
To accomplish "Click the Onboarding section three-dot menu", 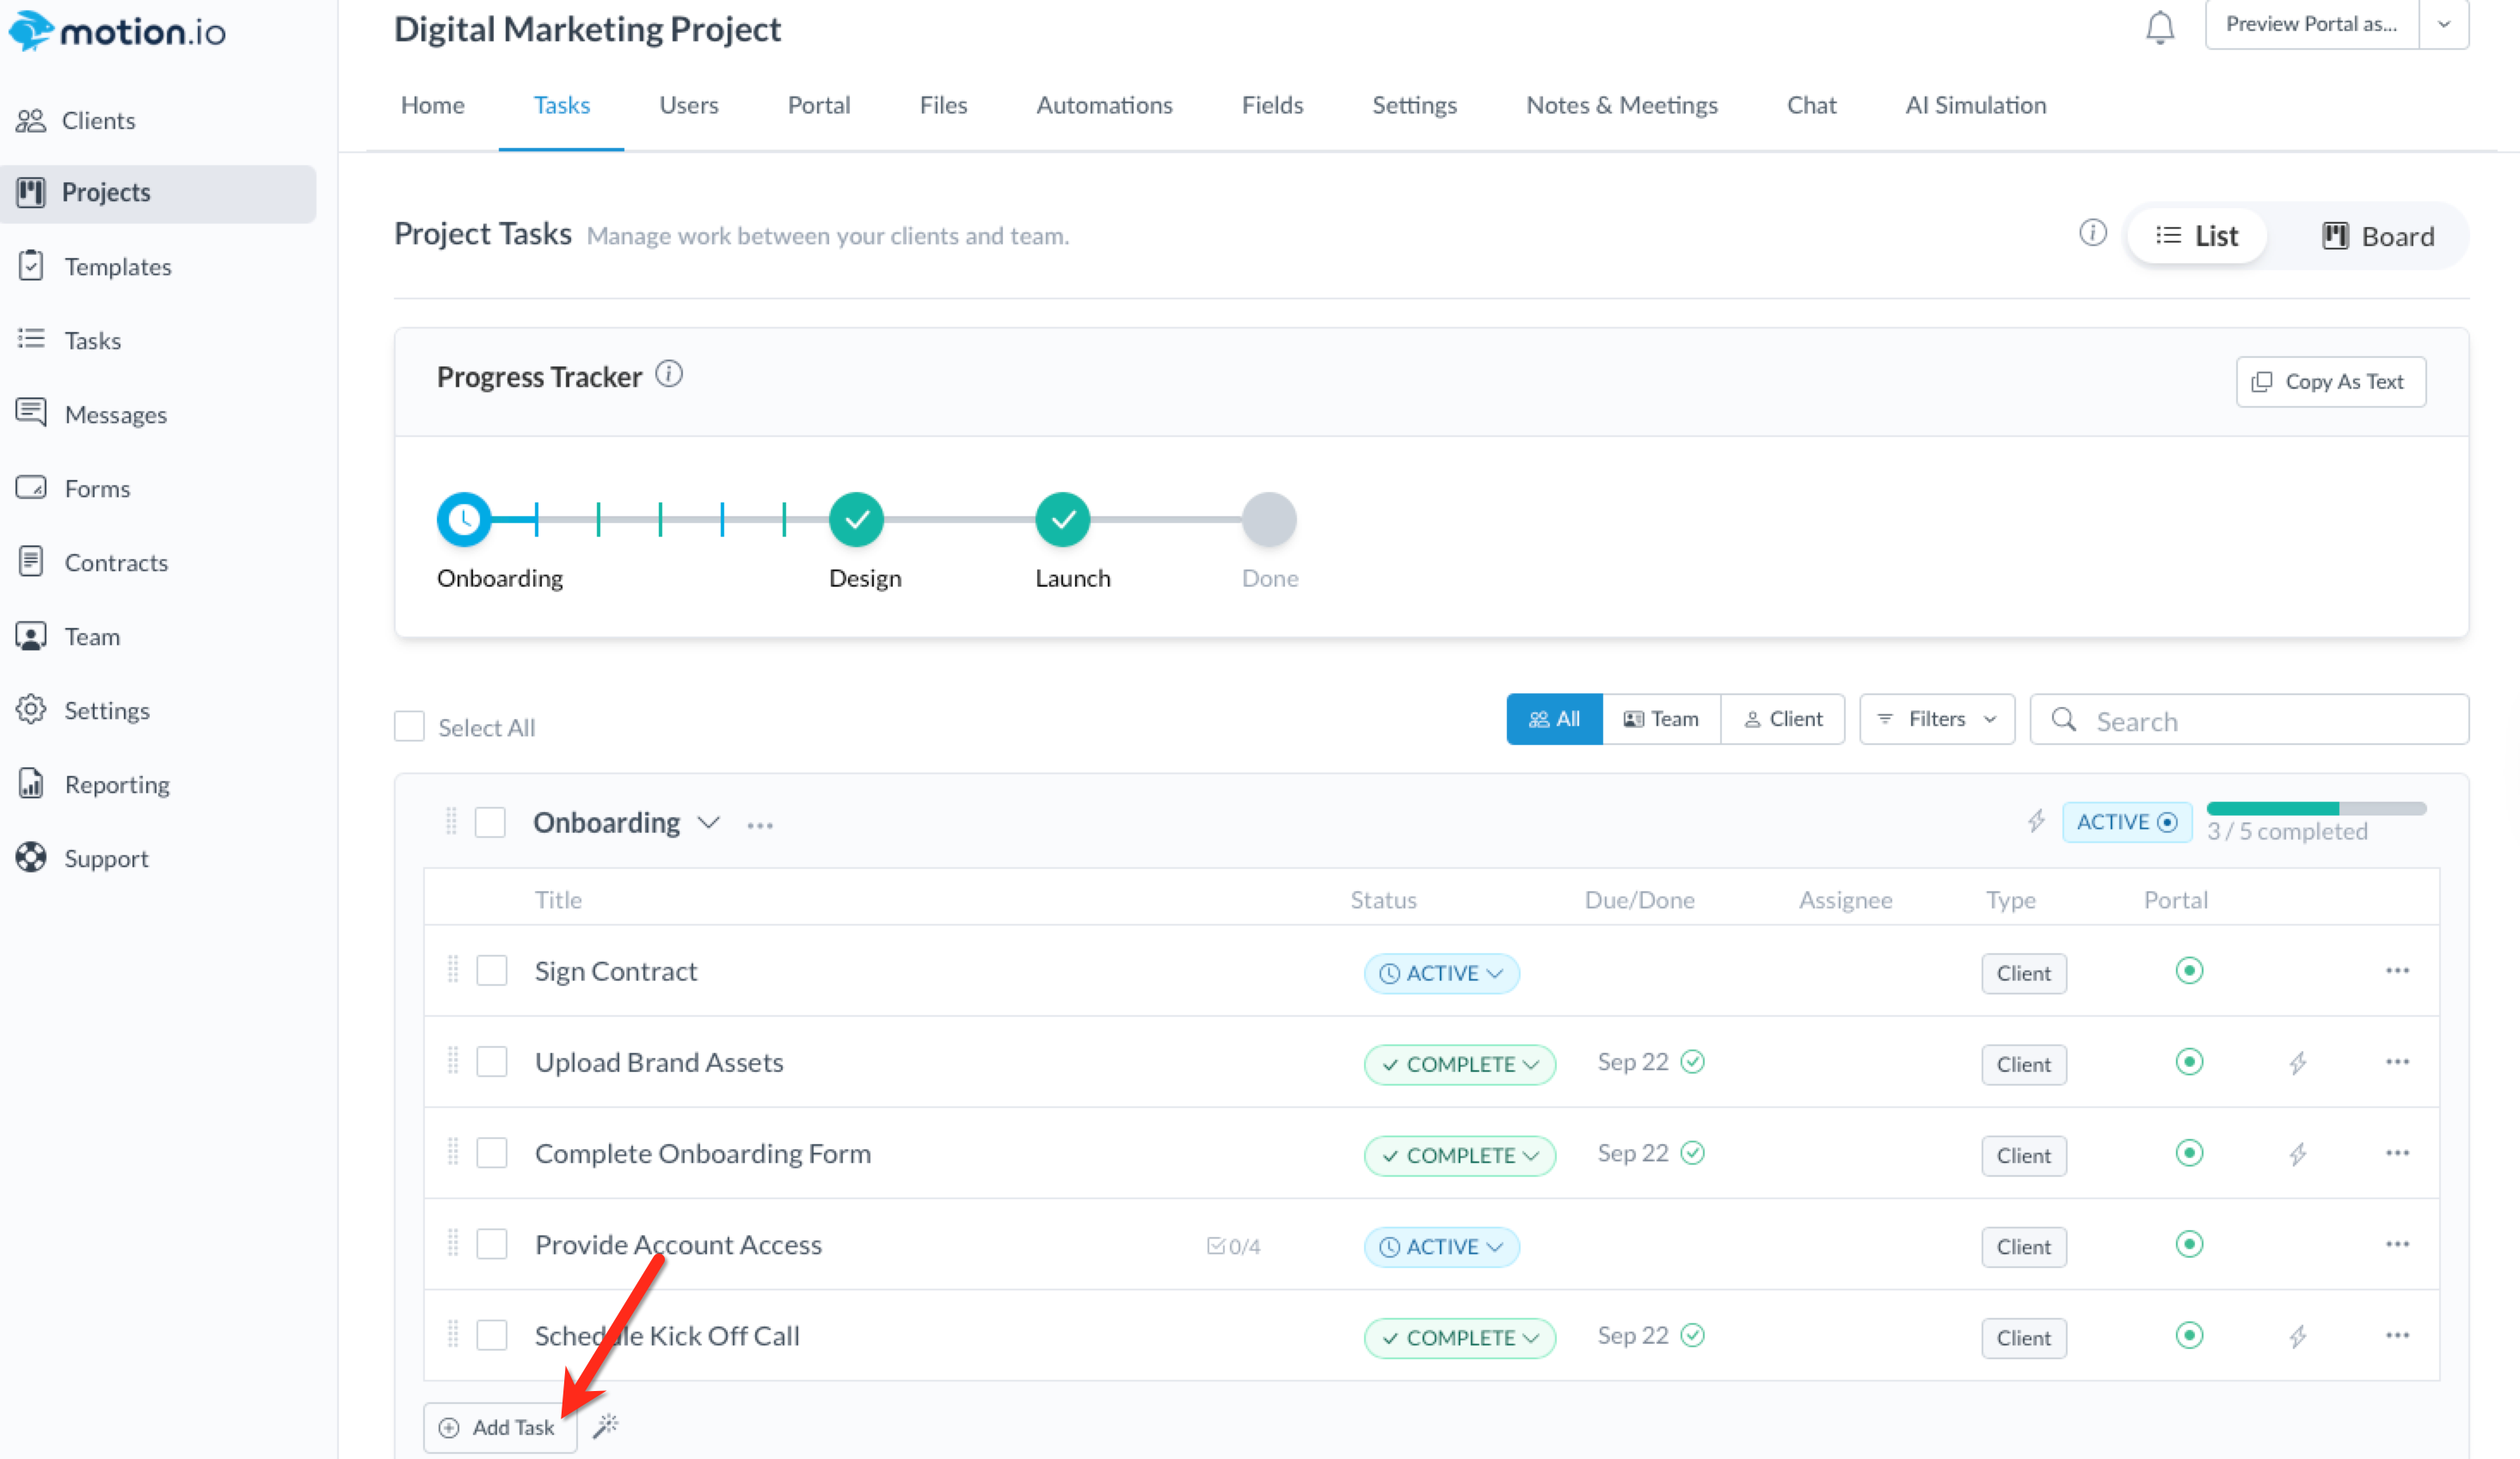I will tap(760, 825).
